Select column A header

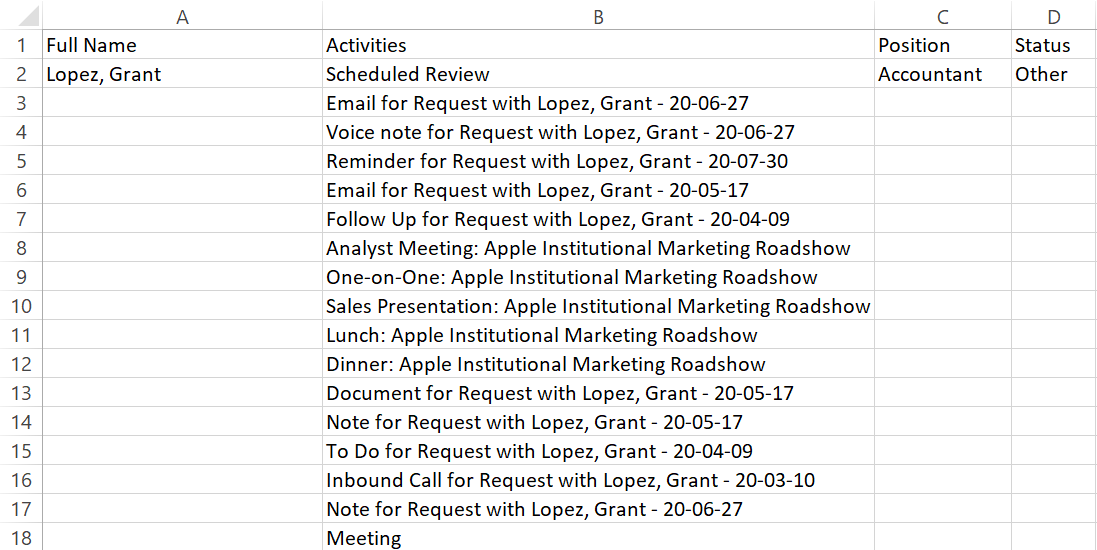click(182, 16)
